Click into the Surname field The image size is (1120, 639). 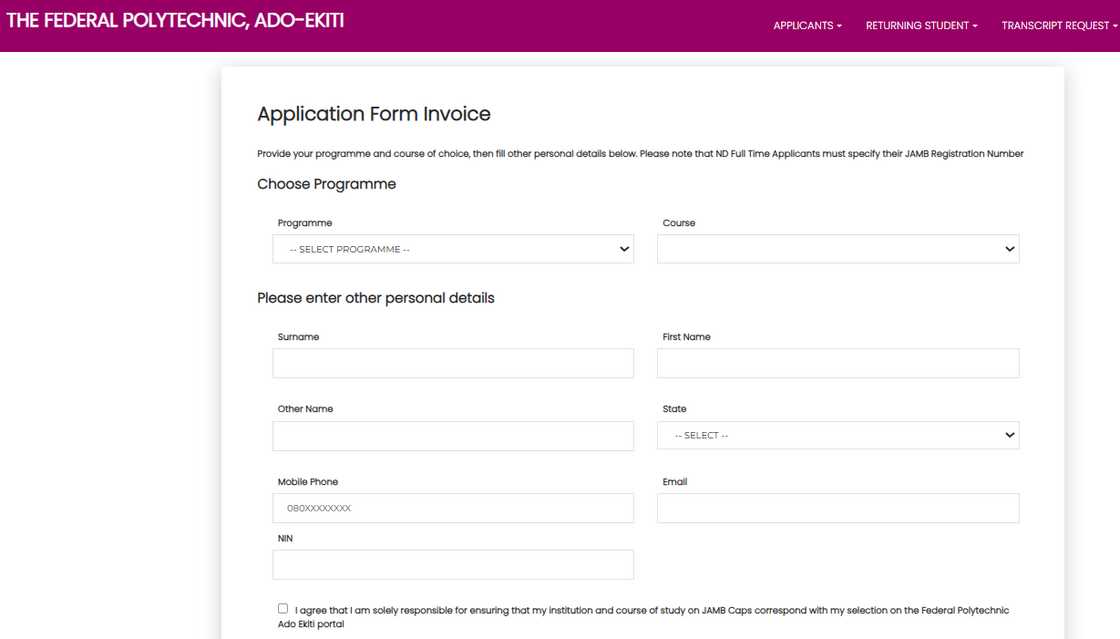click(452, 363)
